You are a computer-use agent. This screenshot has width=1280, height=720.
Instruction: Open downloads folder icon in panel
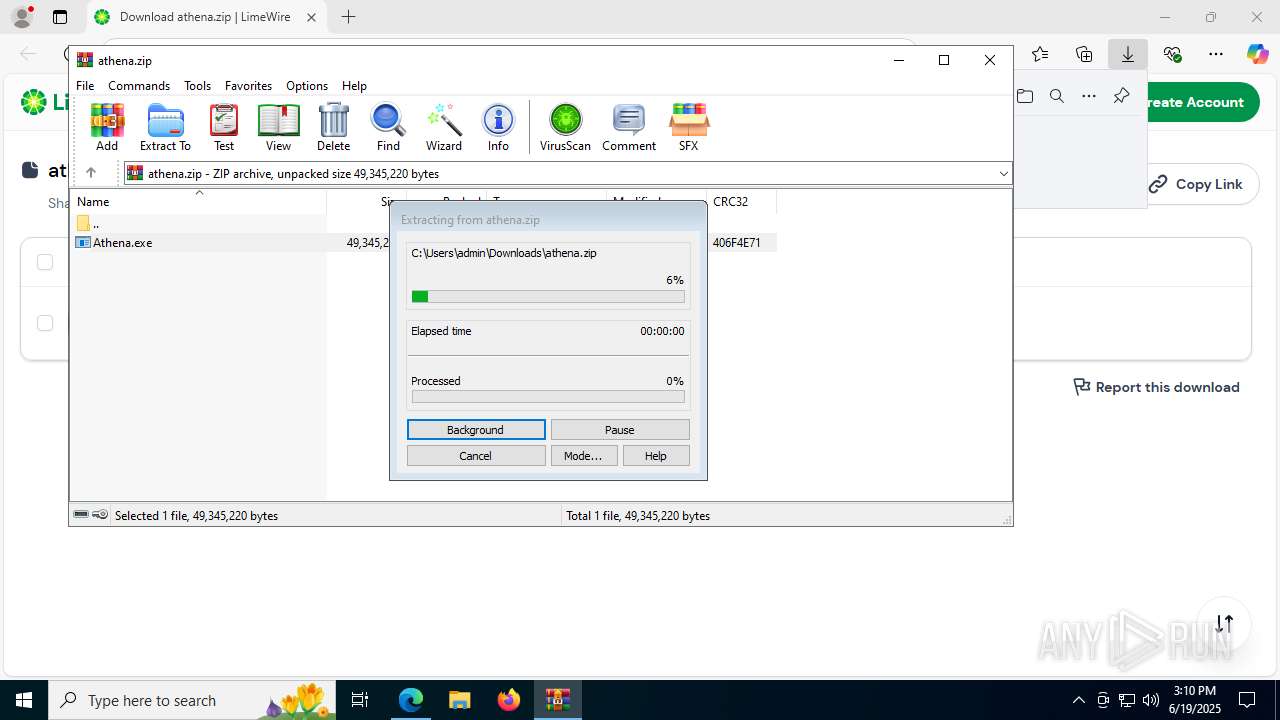tap(1025, 96)
